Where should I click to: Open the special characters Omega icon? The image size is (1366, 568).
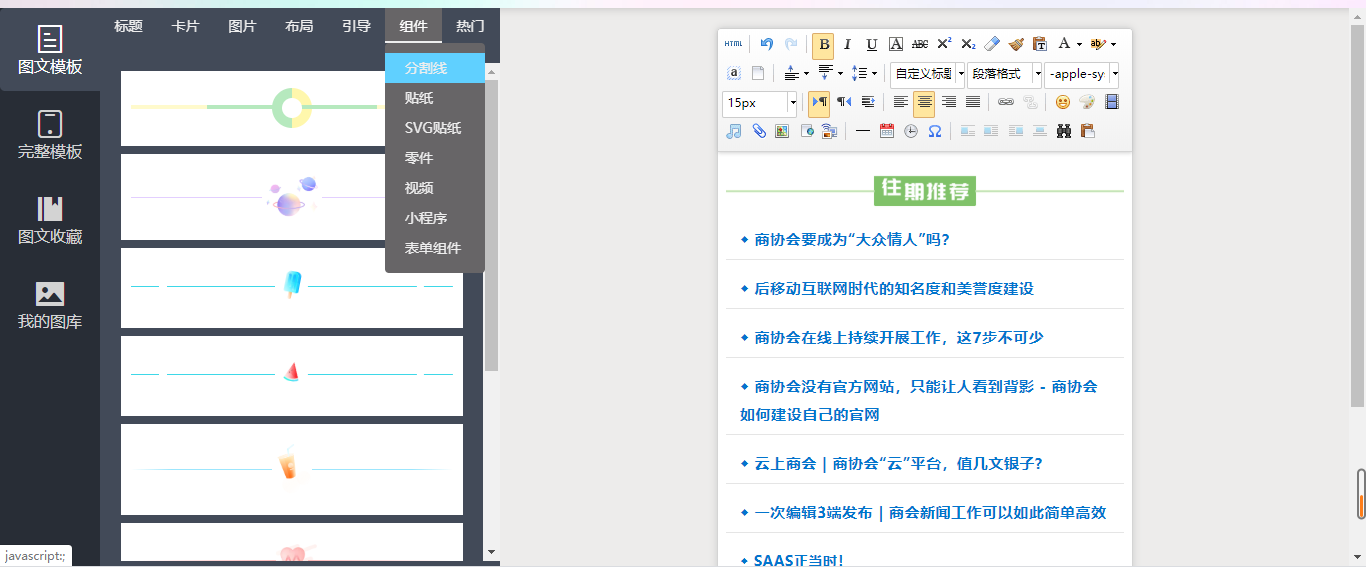click(x=935, y=131)
